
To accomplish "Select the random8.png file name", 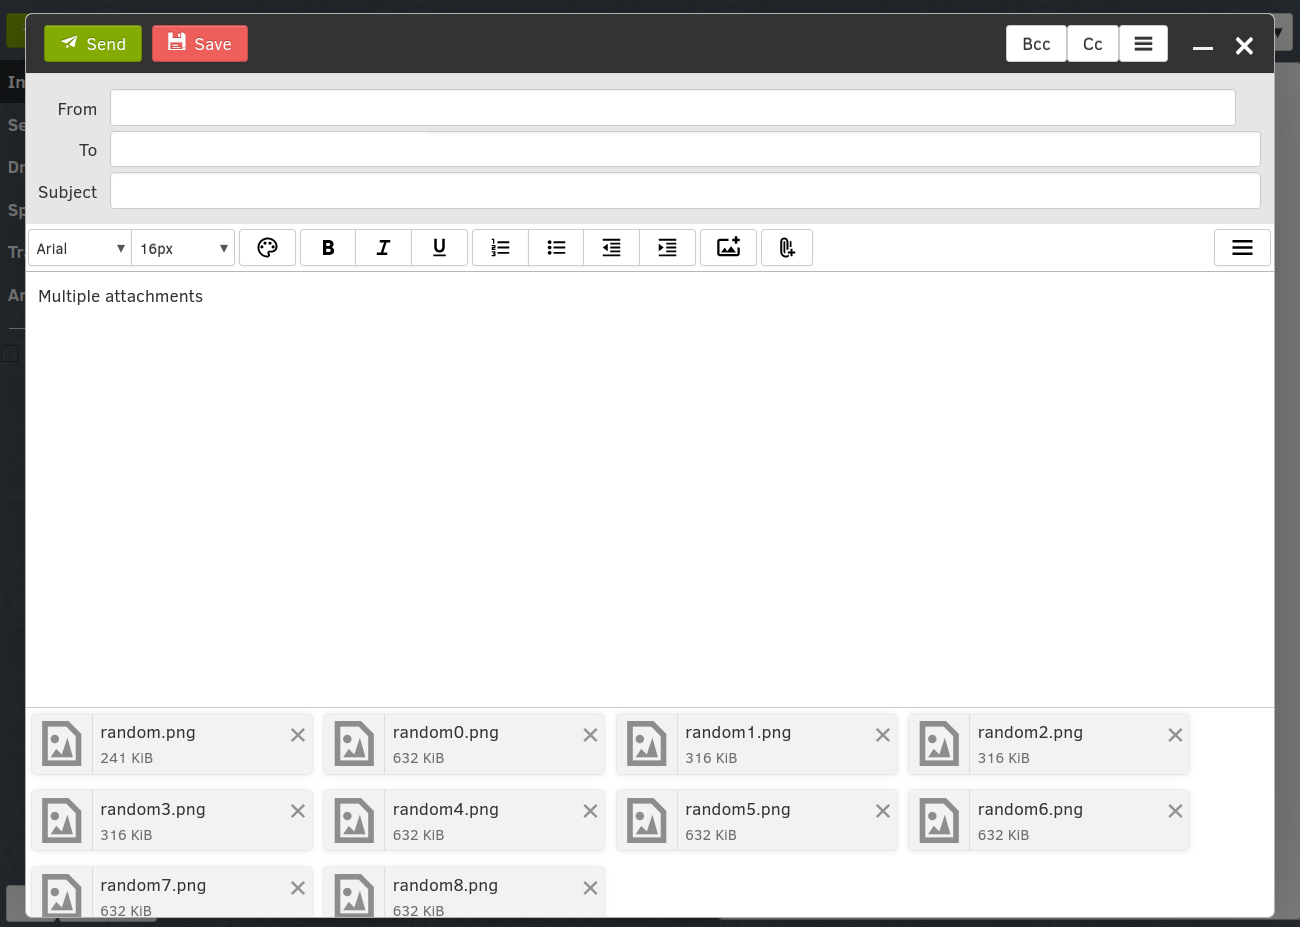I will (446, 885).
